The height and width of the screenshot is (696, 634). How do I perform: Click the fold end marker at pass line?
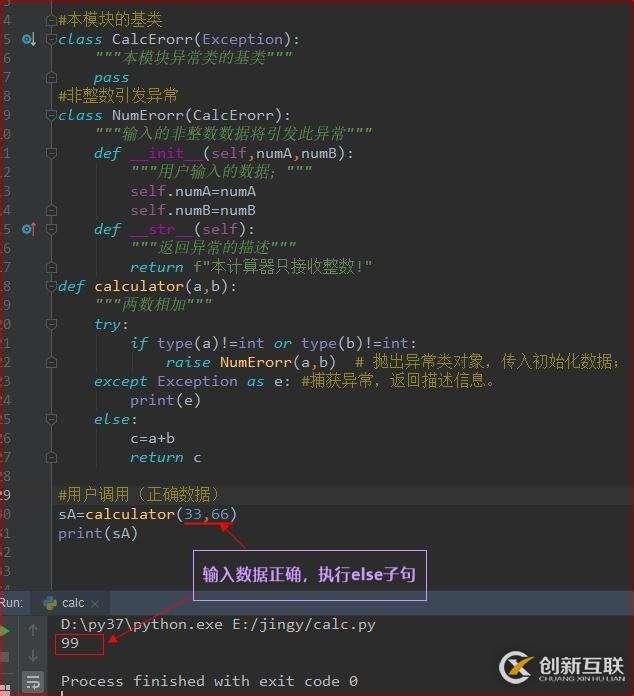tap(52, 78)
